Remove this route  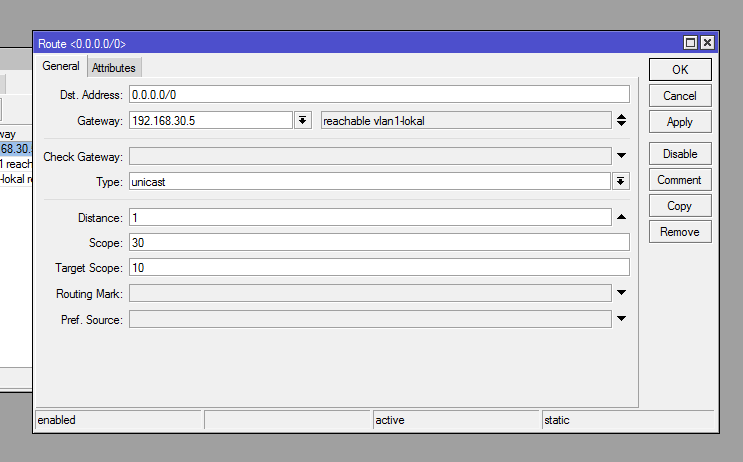680,232
